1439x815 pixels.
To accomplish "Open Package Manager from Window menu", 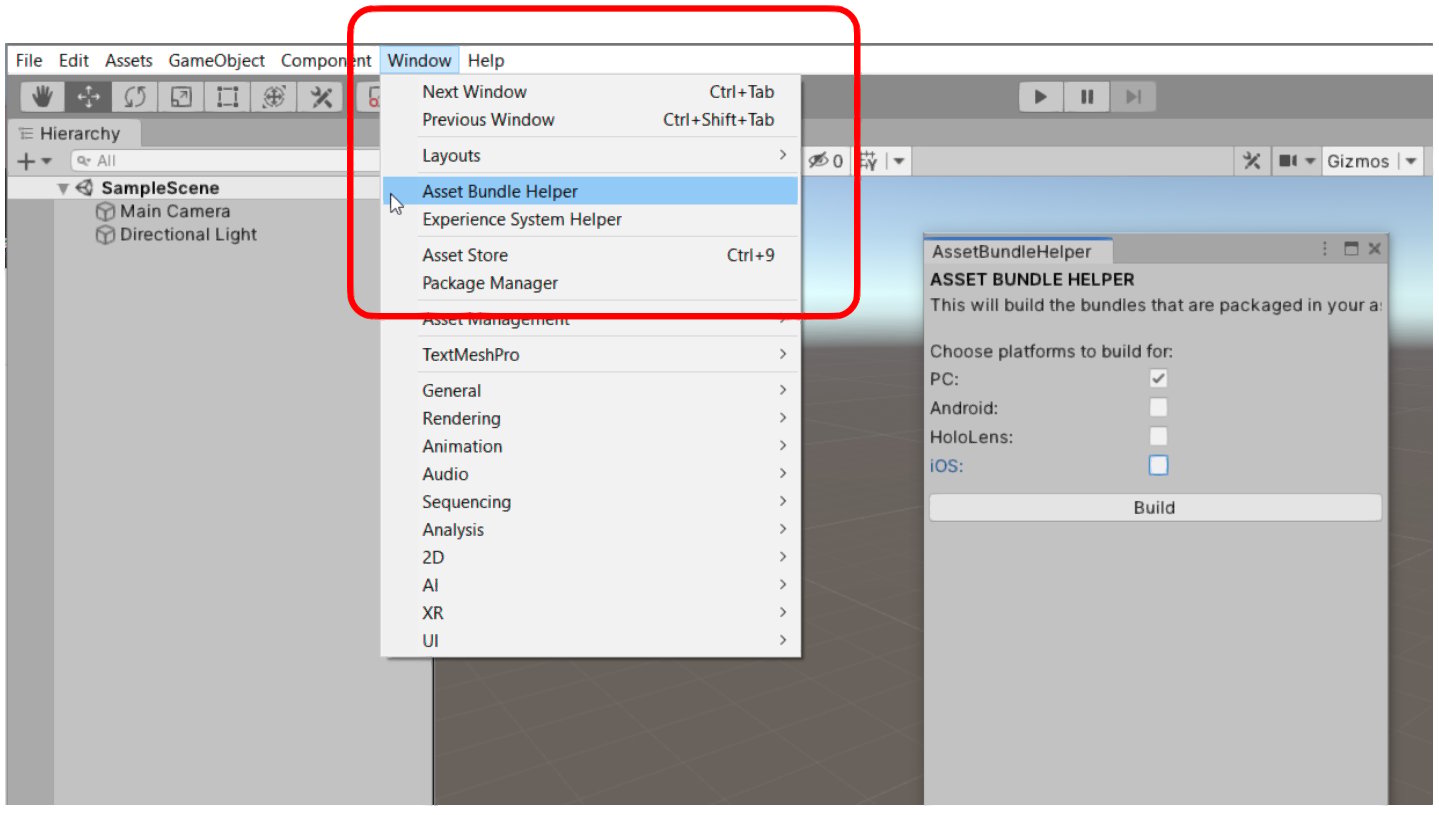I will [x=591, y=283].
